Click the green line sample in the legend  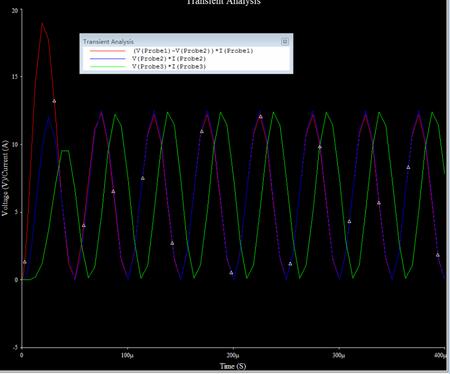107,67
